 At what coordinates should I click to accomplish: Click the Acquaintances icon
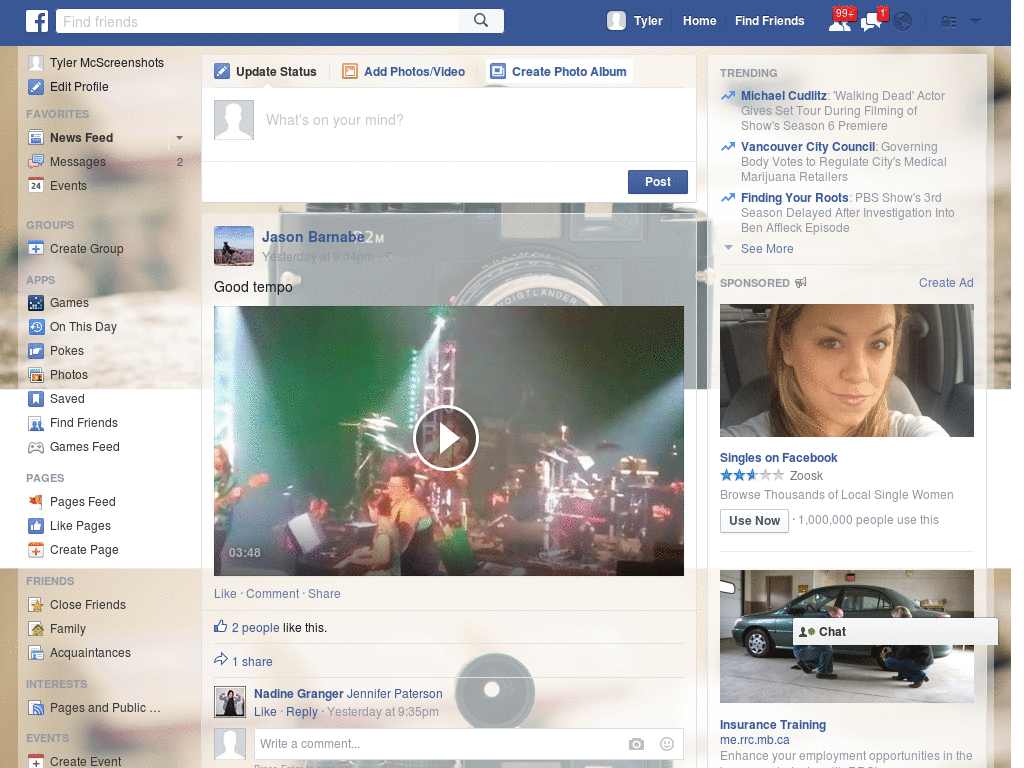pyautogui.click(x=36, y=653)
